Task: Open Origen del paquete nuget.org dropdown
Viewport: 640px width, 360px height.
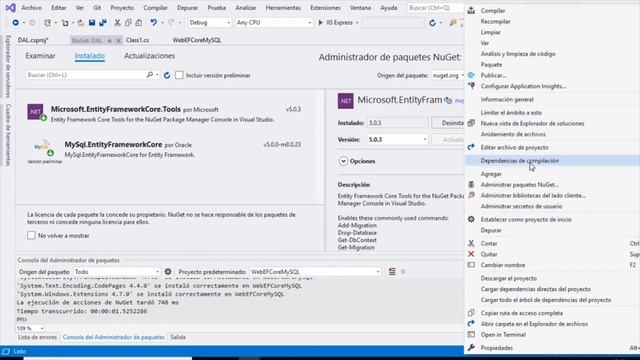Action: [x=448, y=76]
